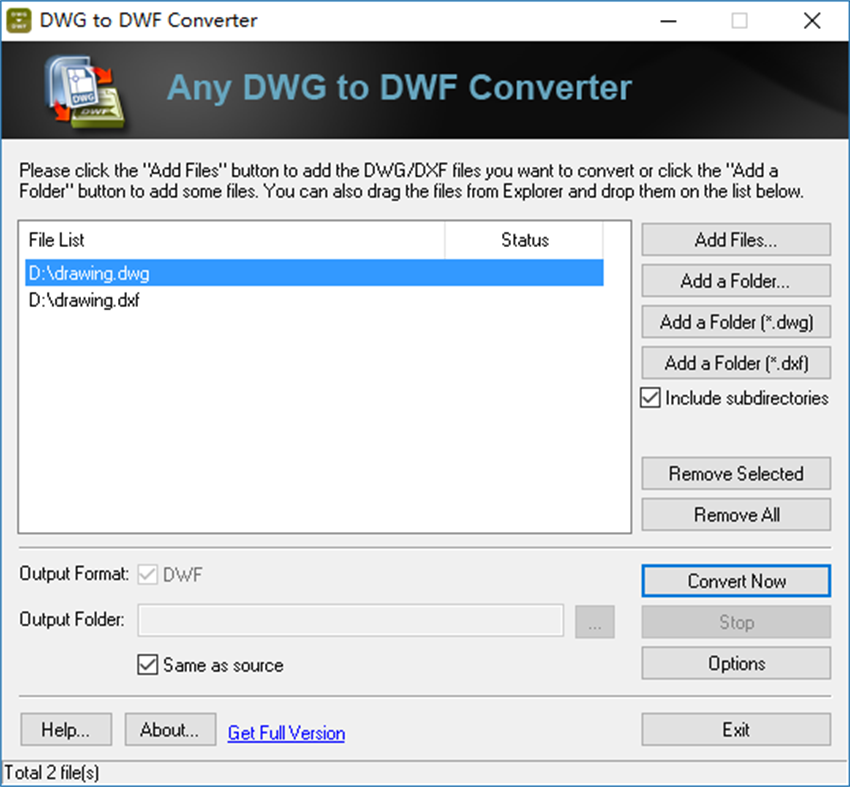The height and width of the screenshot is (787, 850).
Task: Click the DWG to DWF Converter title bar icon
Action: pyautogui.click(x=21, y=20)
